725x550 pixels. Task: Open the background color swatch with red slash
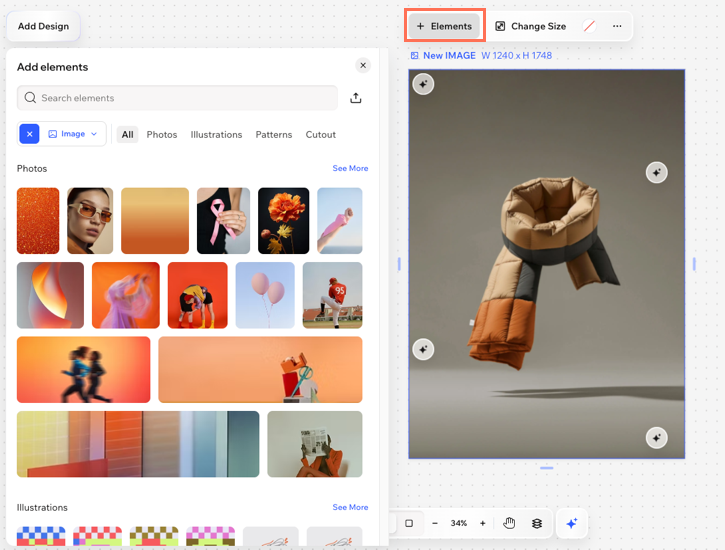(589, 26)
